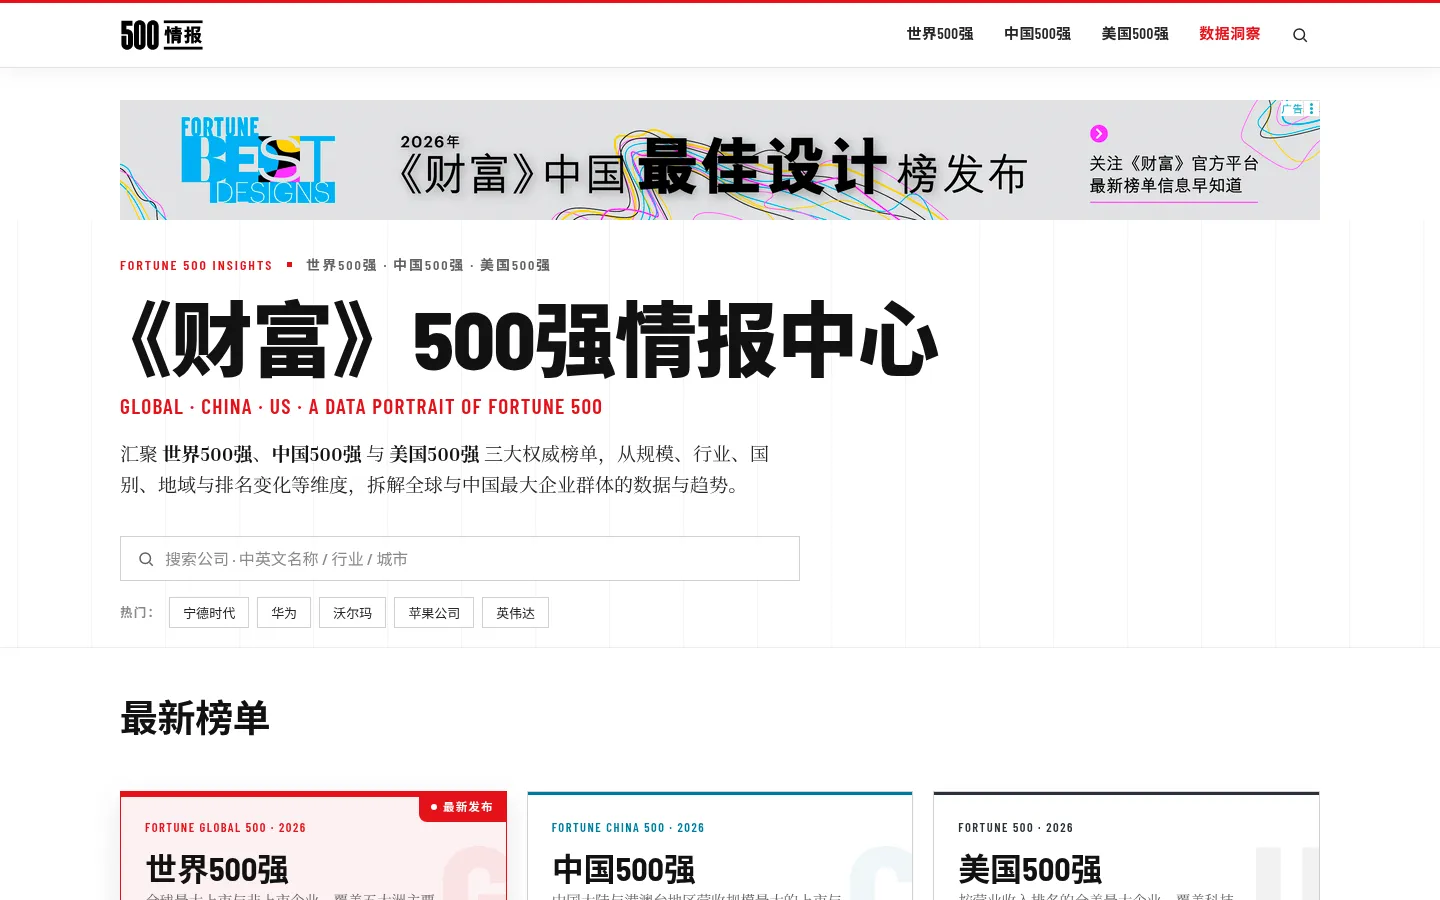
Task: Open the search magnifier icon in header
Action: pyautogui.click(x=1300, y=35)
